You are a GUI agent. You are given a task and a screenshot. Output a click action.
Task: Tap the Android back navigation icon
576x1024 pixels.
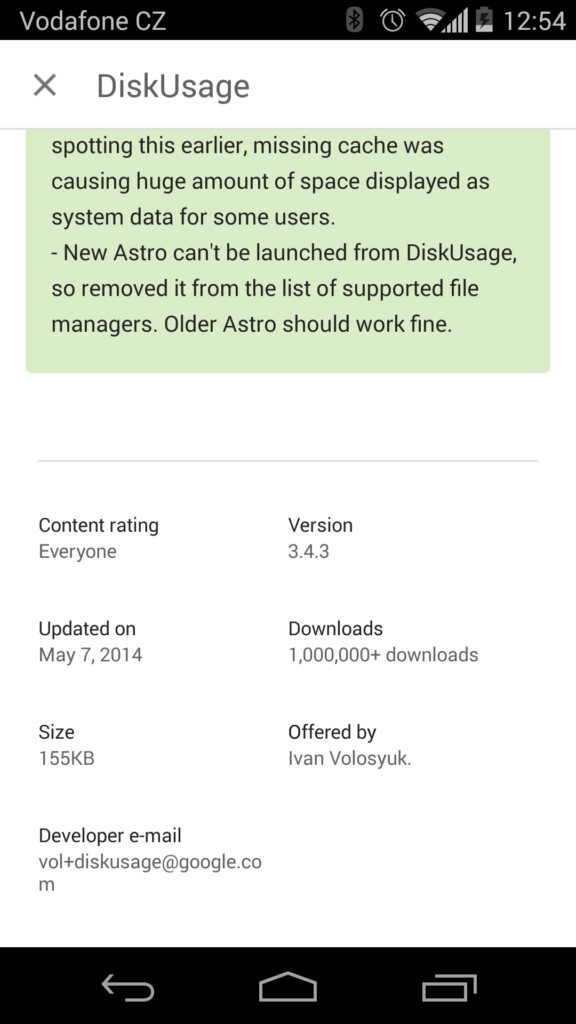pyautogui.click(x=128, y=985)
